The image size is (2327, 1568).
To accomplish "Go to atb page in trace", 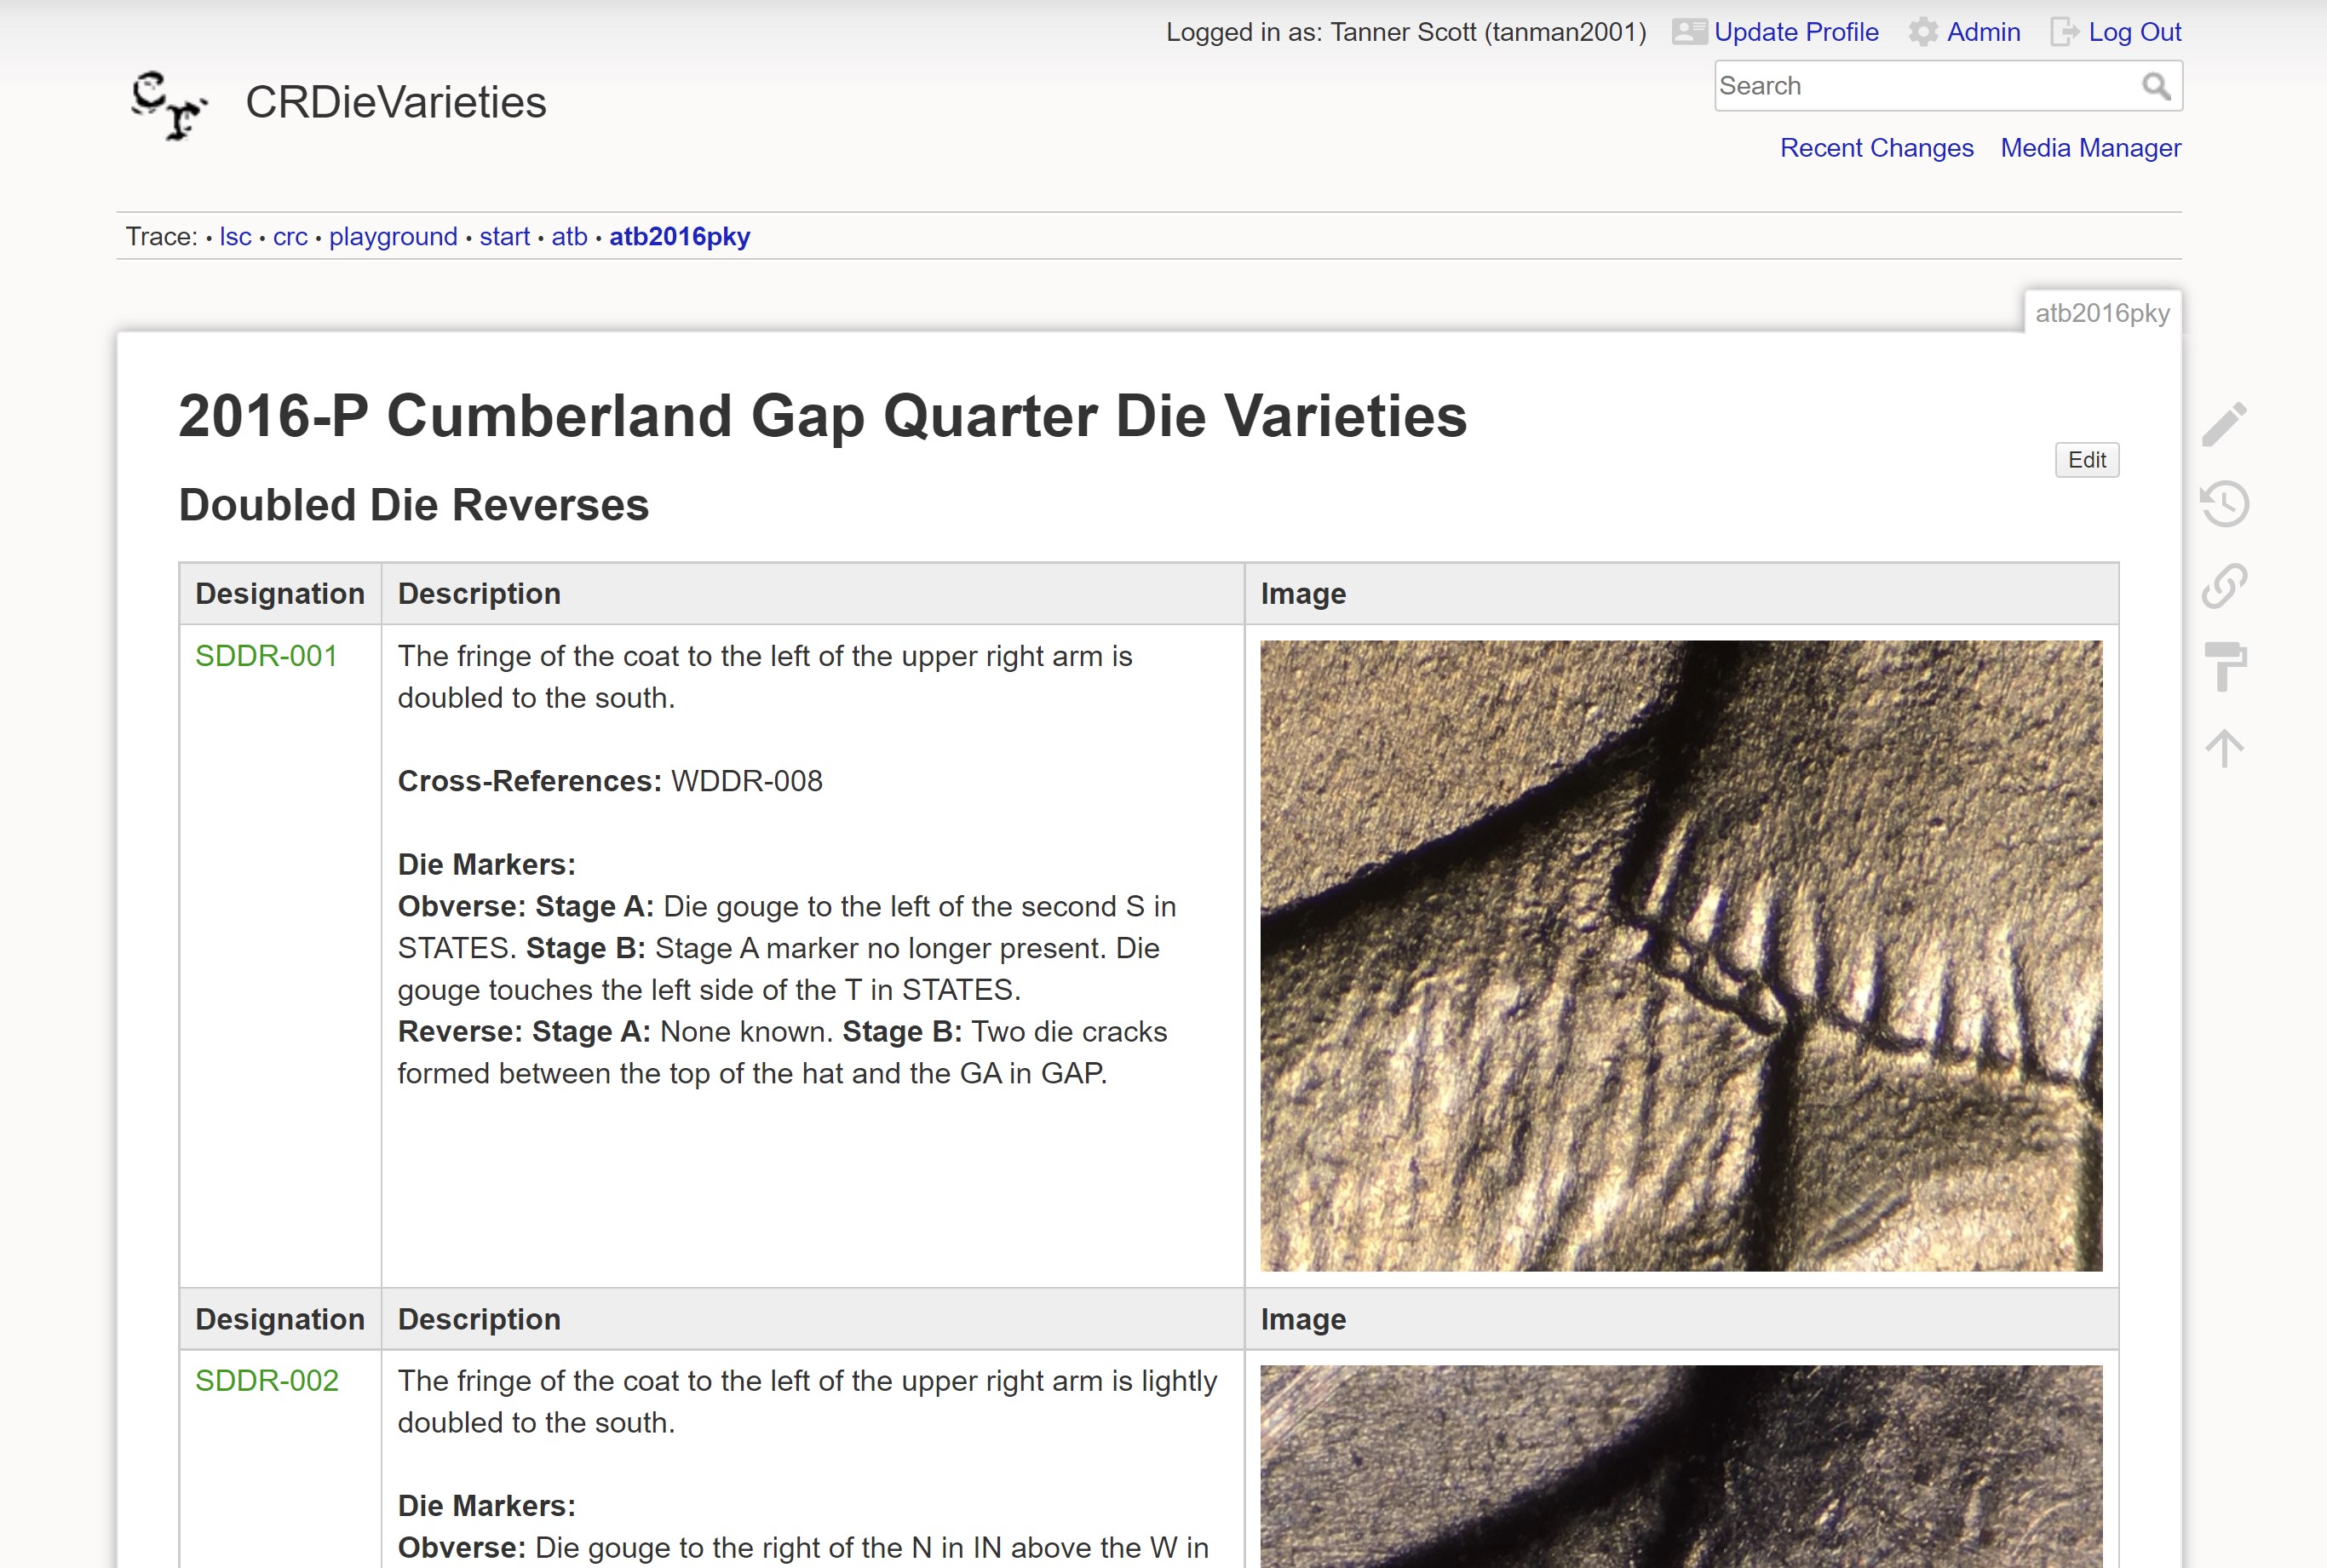I will point(569,237).
